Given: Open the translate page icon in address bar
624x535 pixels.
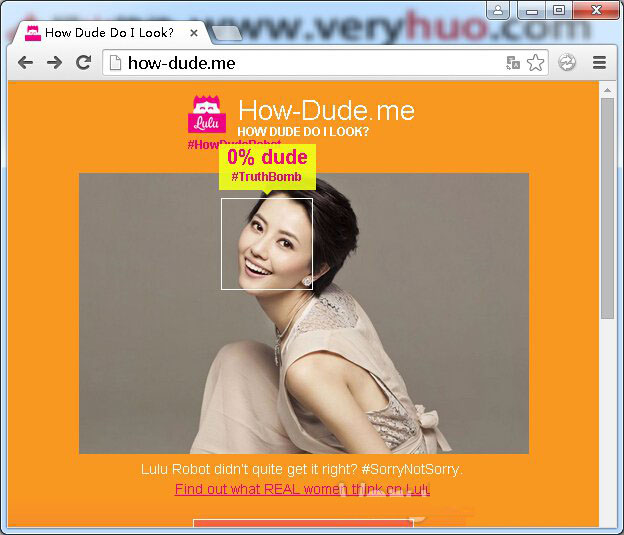Looking at the screenshot, I should (513, 63).
